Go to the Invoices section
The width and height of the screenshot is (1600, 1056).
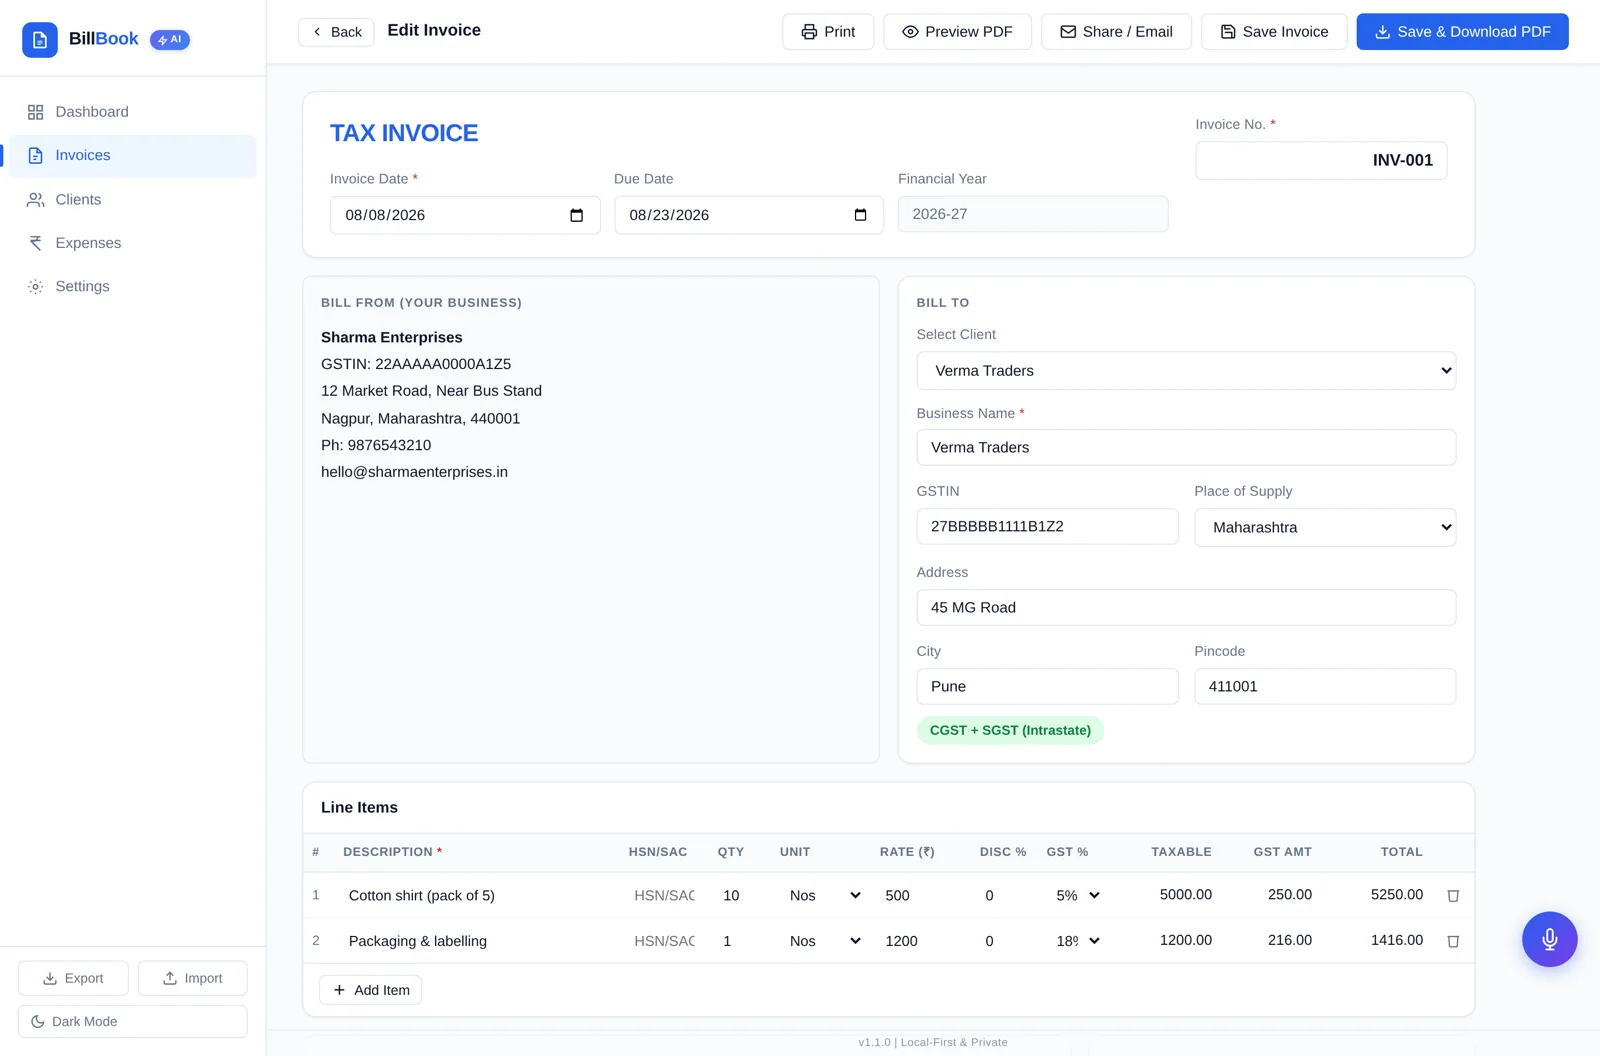133,156
